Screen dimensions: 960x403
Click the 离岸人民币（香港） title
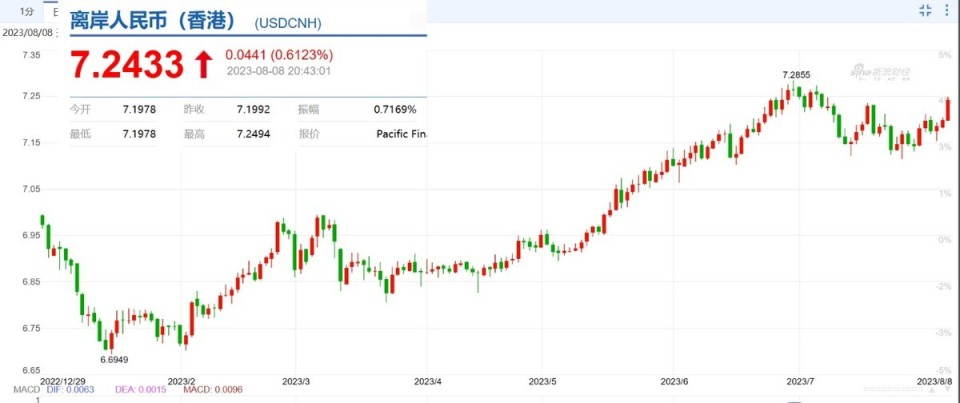click(x=153, y=21)
